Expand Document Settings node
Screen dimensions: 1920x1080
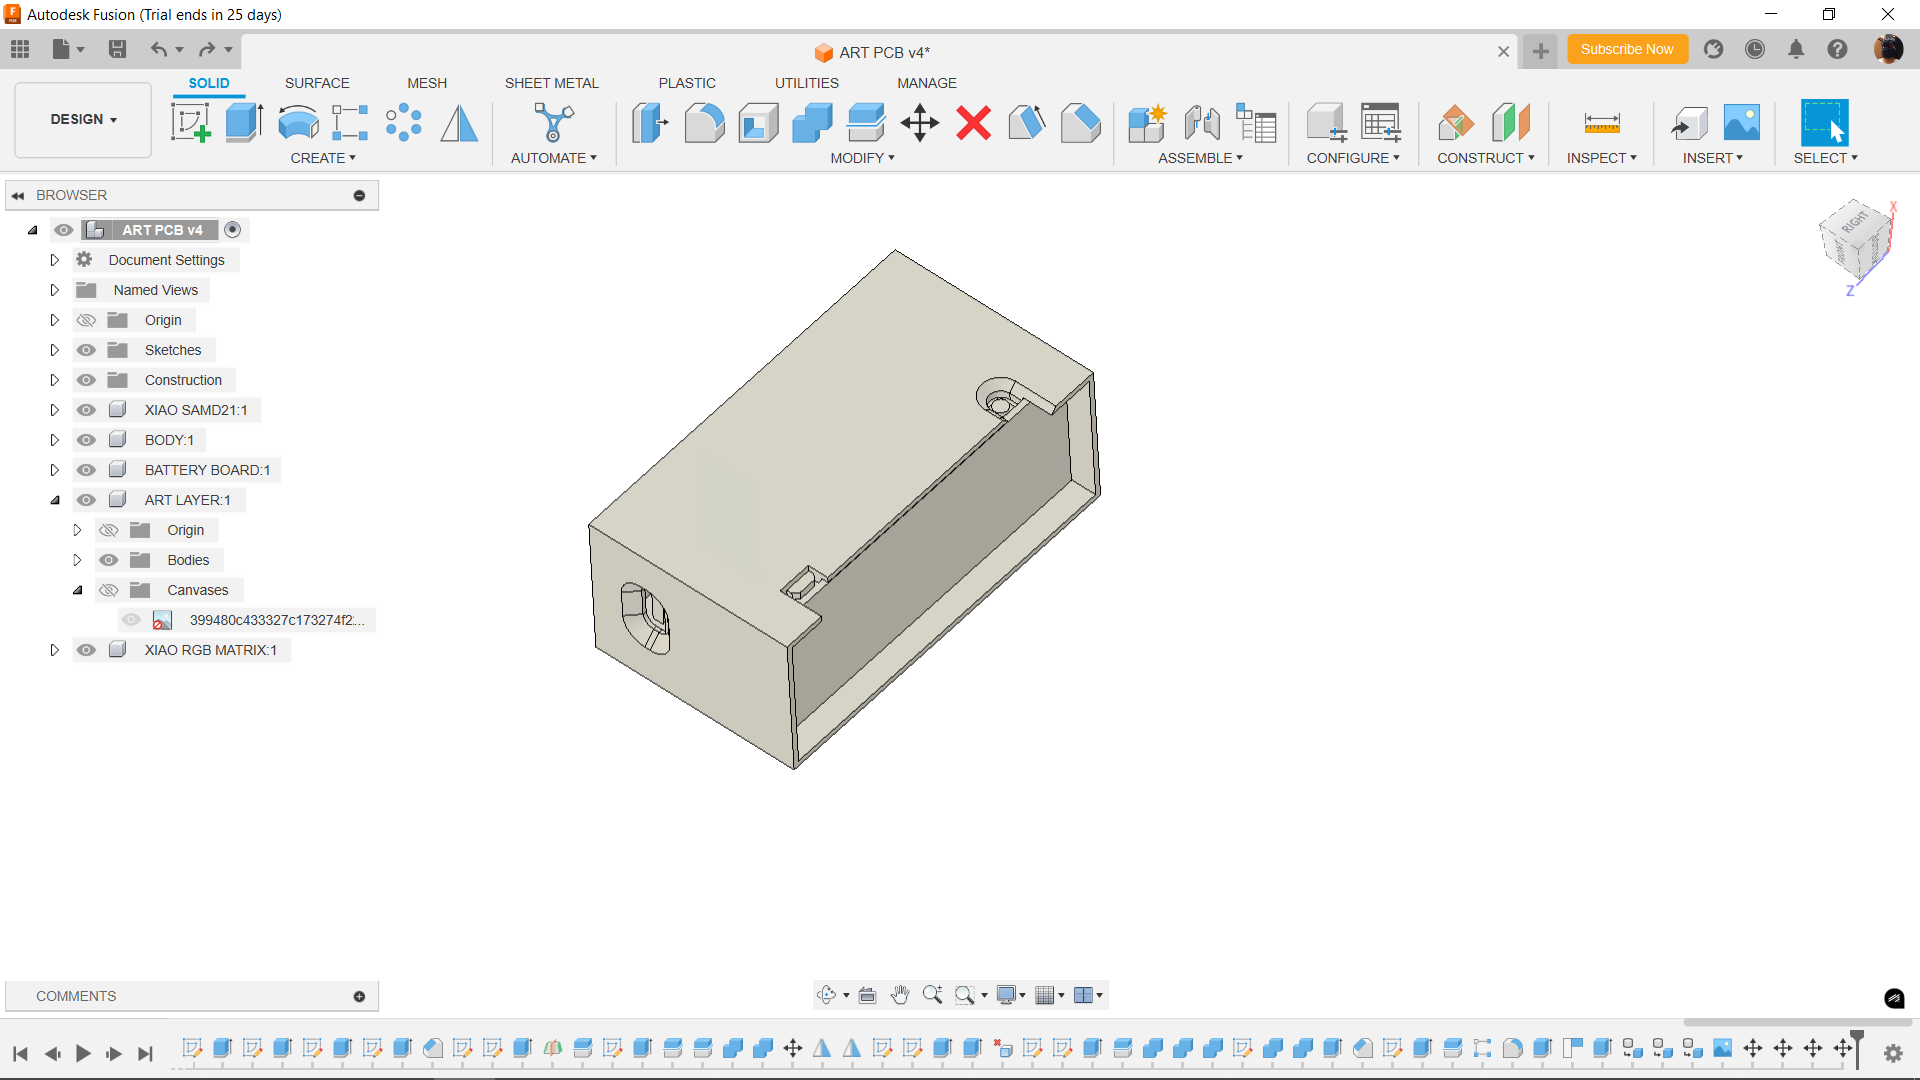(55, 260)
